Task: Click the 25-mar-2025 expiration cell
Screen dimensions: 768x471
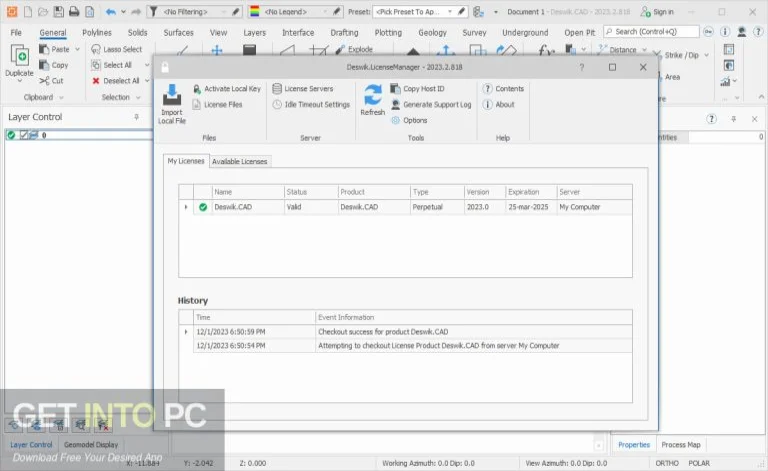Action: (531, 207)
